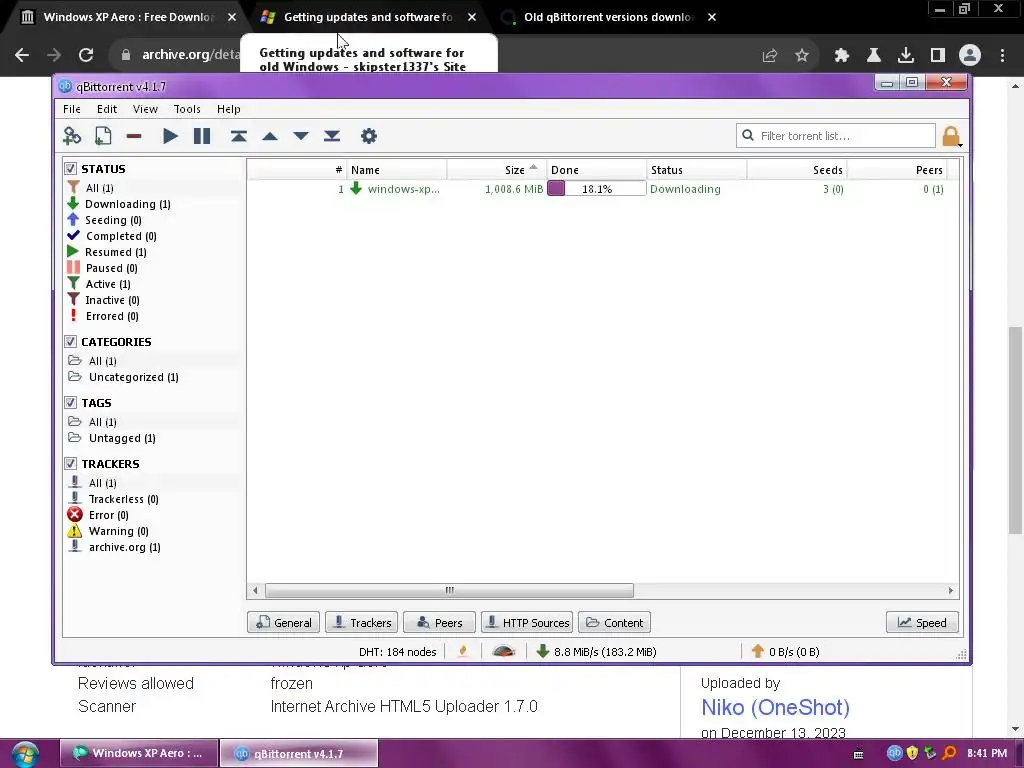The width and height of the screenshot is (1024, 768).
Task: Click the Chrome extensions puzzle icon
Action: (x=842, y=55)
